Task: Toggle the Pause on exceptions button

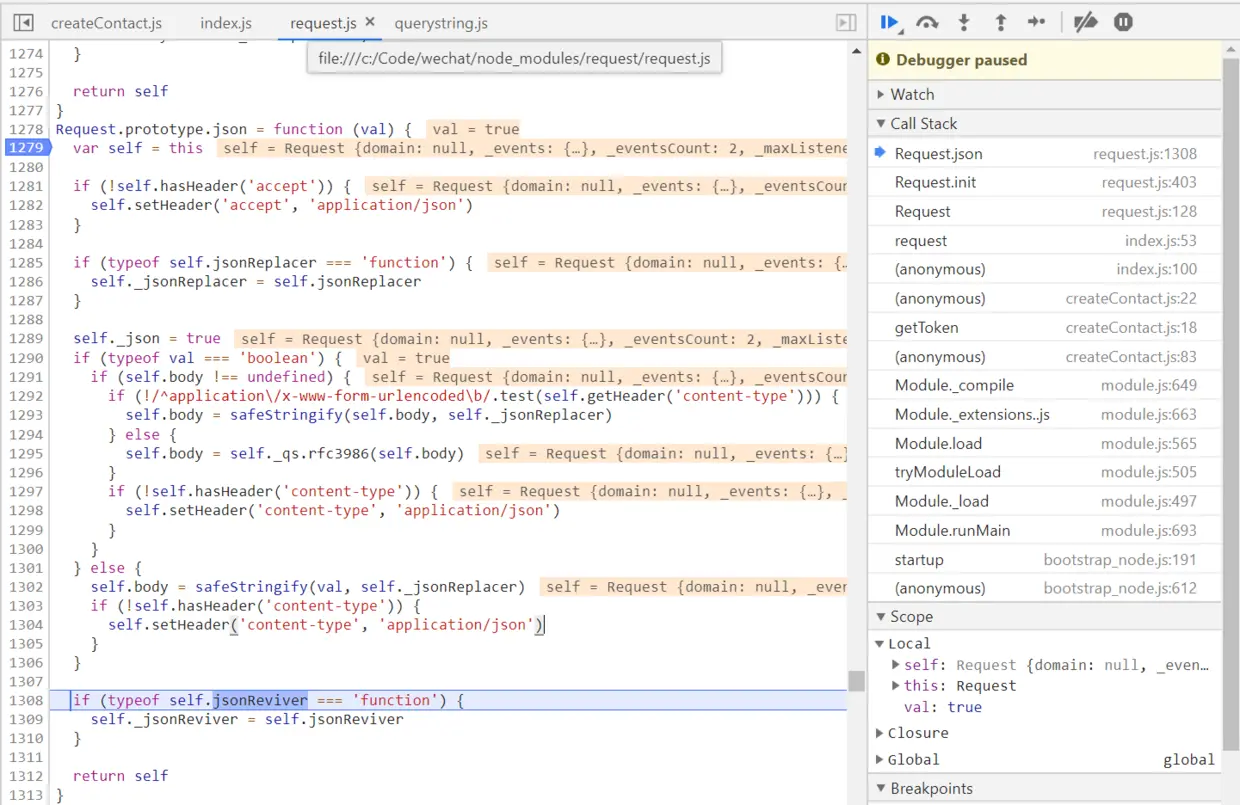Action: tap(1123, 22)
